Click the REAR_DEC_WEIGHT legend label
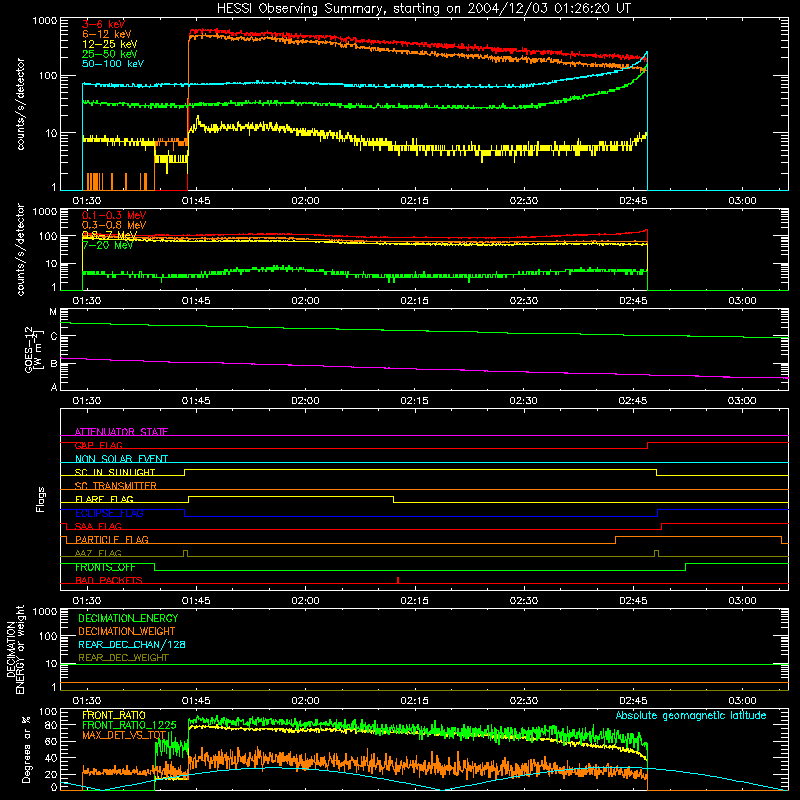Viewport: 800px width, 800px height. (123, 658)
